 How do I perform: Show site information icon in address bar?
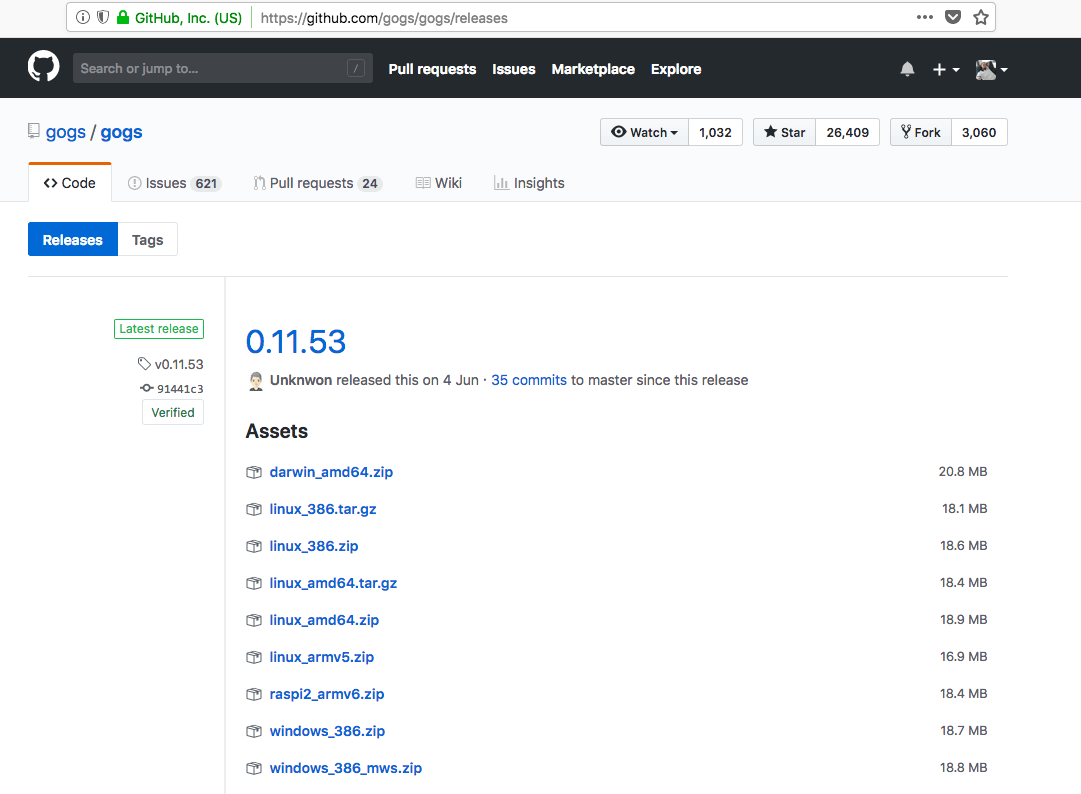(83, 17)
